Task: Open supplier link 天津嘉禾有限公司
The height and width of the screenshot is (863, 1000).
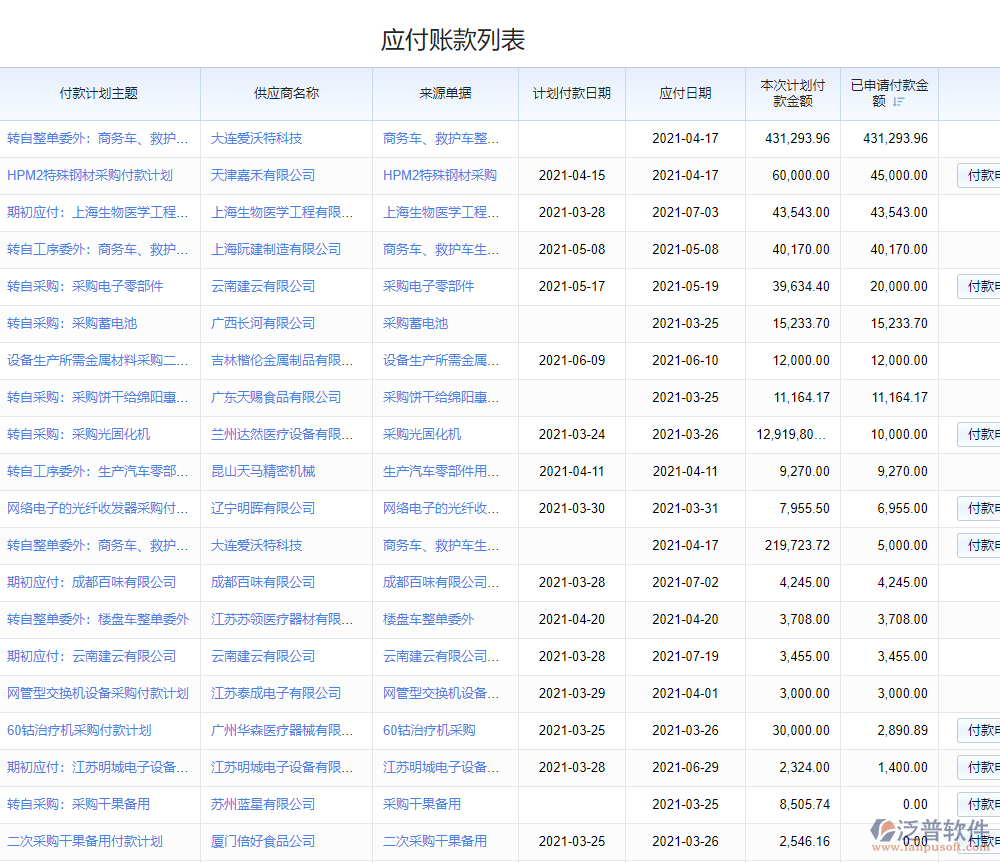Action: (263, 175)
